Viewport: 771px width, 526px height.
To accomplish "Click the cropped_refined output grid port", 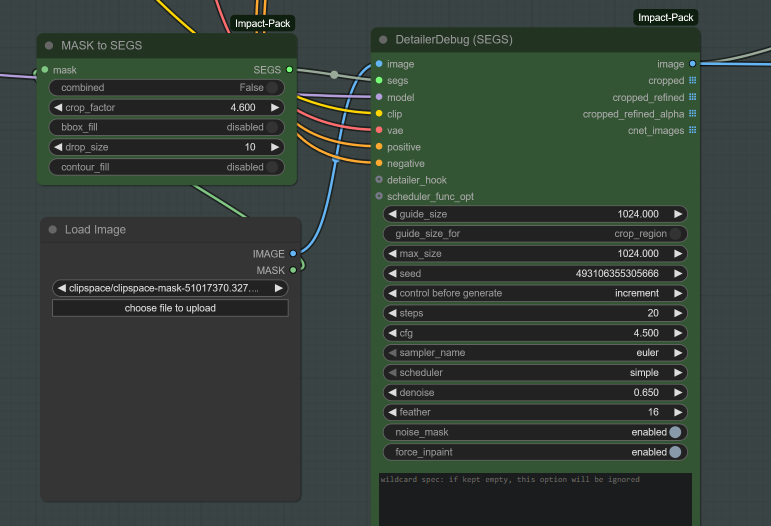I will 692,98.
